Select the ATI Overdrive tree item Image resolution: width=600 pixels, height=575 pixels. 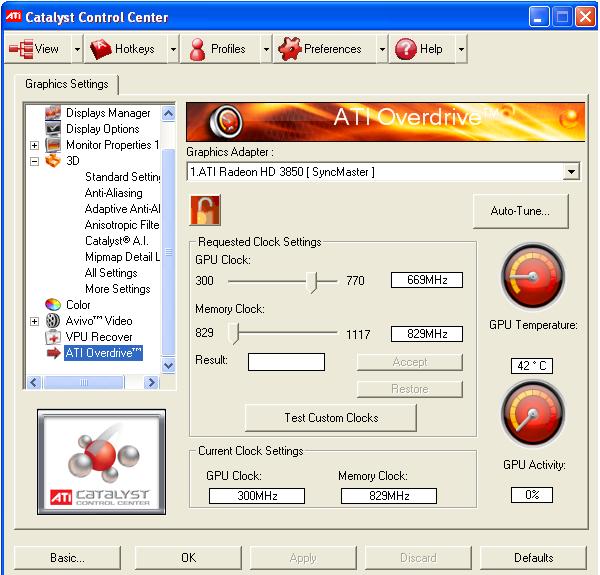tap(103, 353)
